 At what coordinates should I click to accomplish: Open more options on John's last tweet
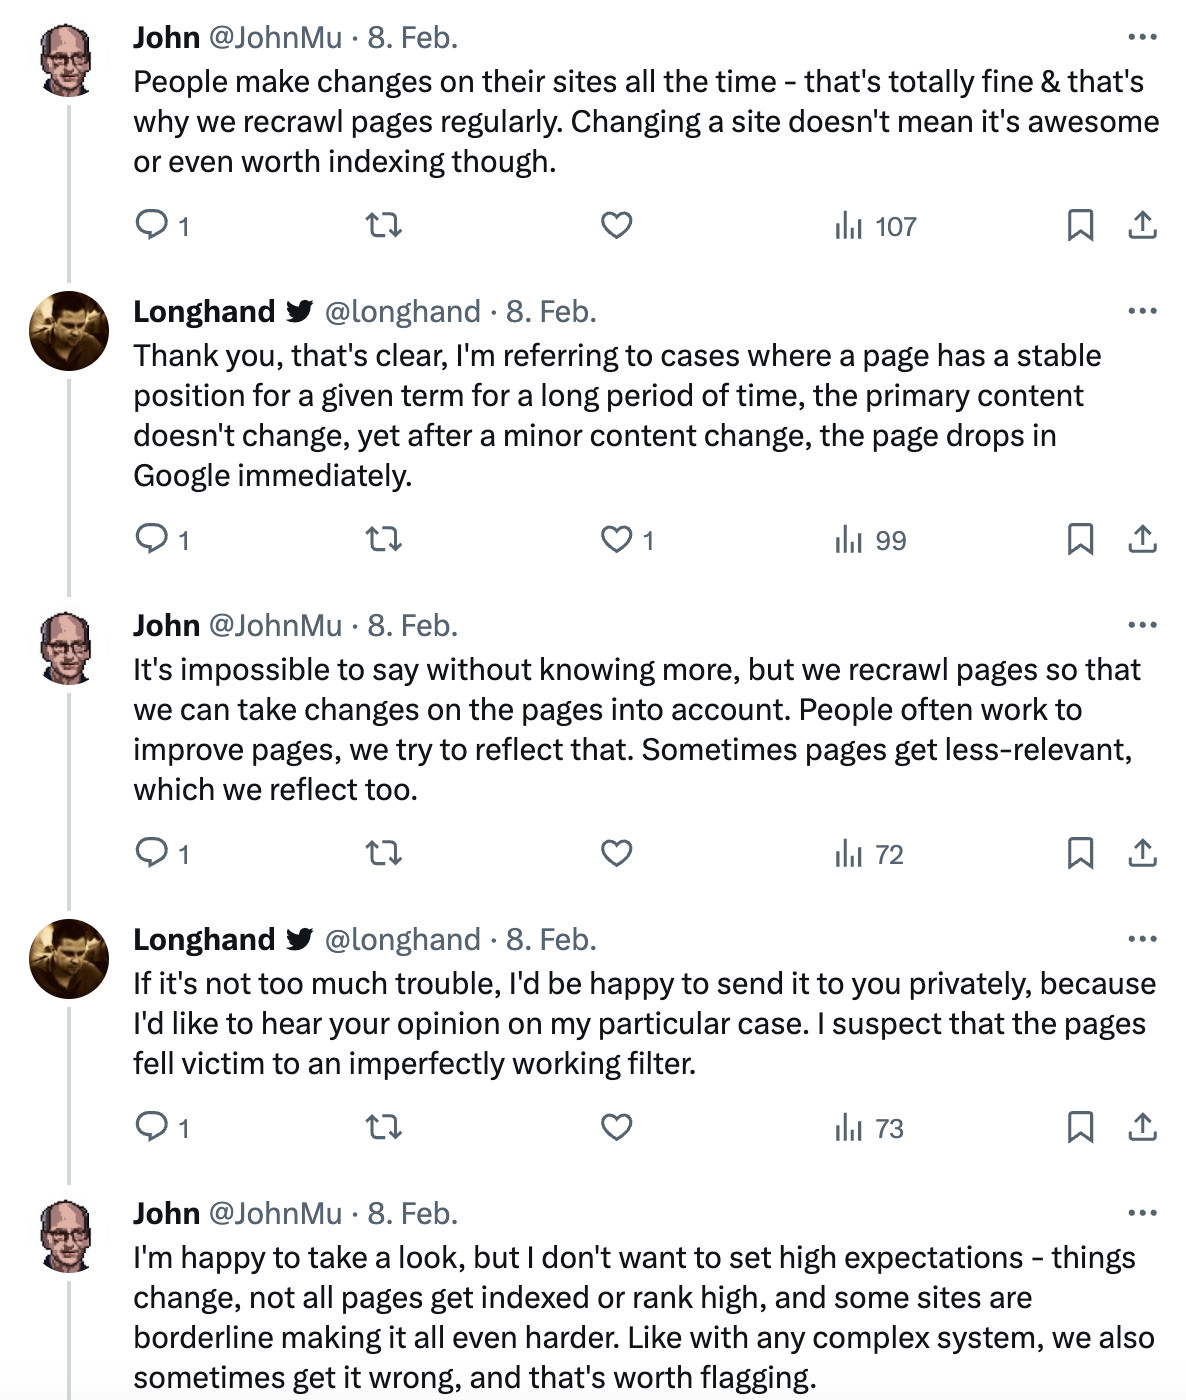1142,1213
